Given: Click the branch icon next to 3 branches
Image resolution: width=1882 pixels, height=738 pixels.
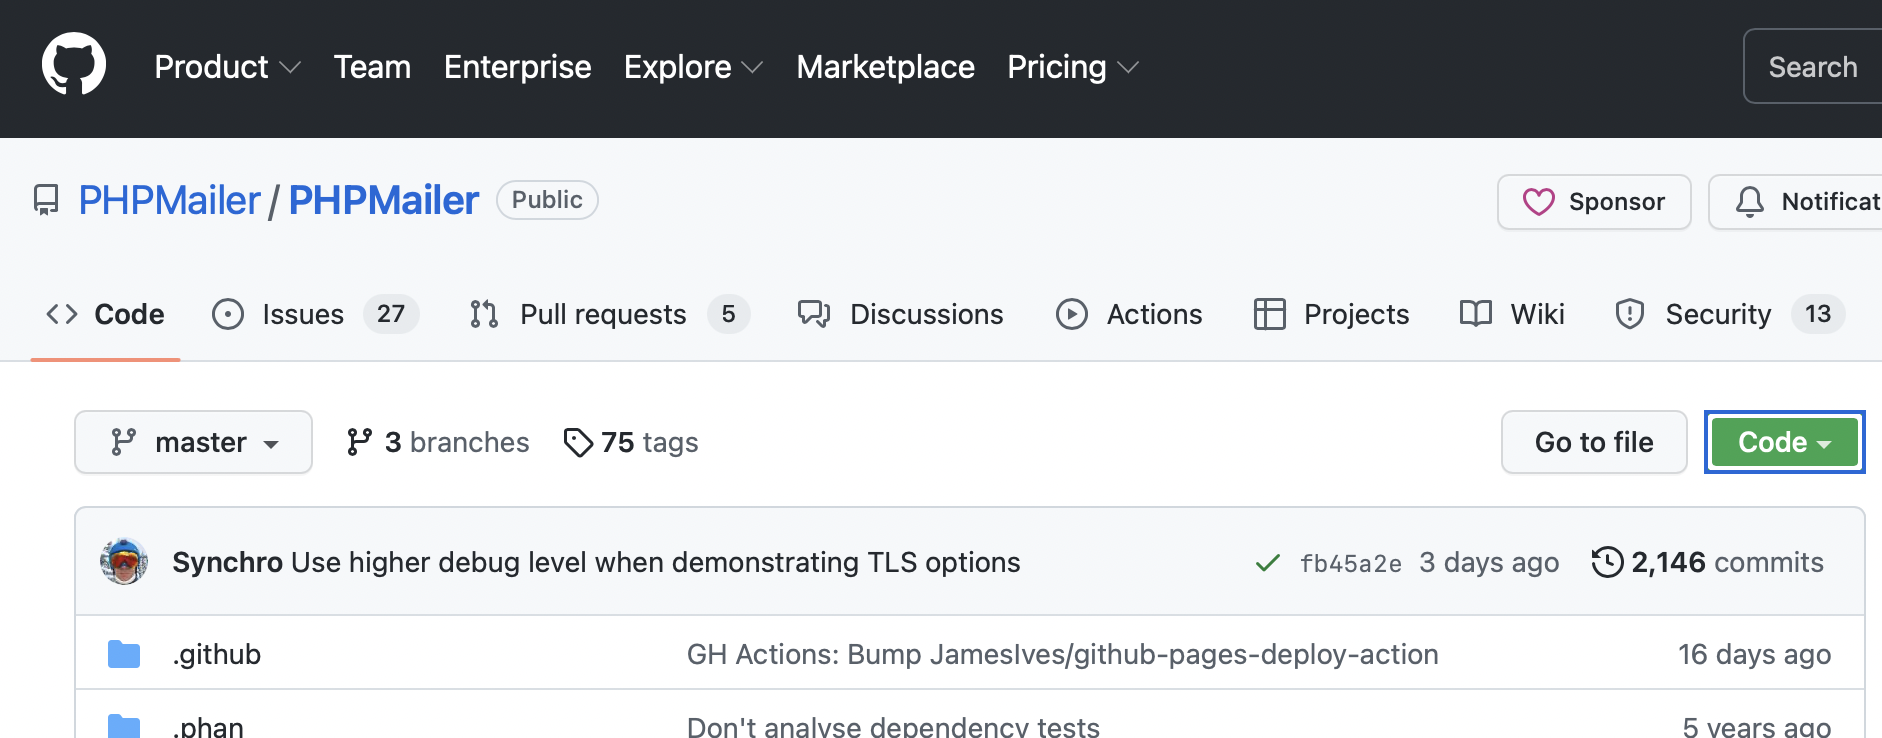Looking at the screenshot, I should coord(359,442).
